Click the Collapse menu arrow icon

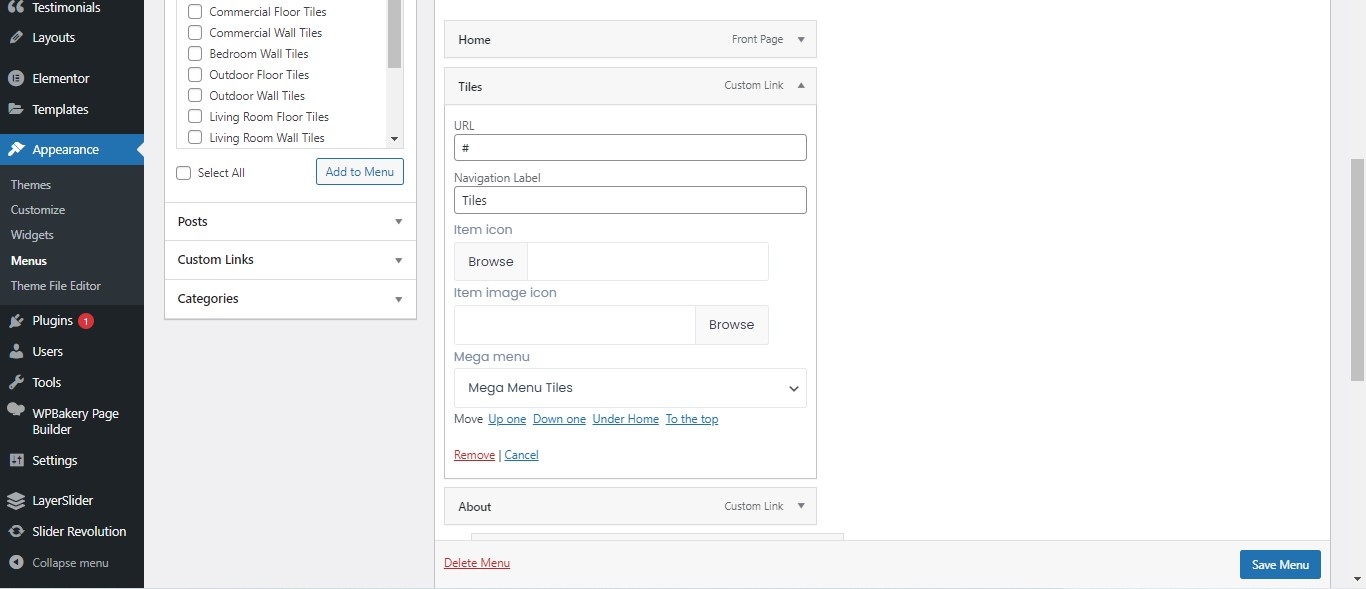[x=16, y=562]
